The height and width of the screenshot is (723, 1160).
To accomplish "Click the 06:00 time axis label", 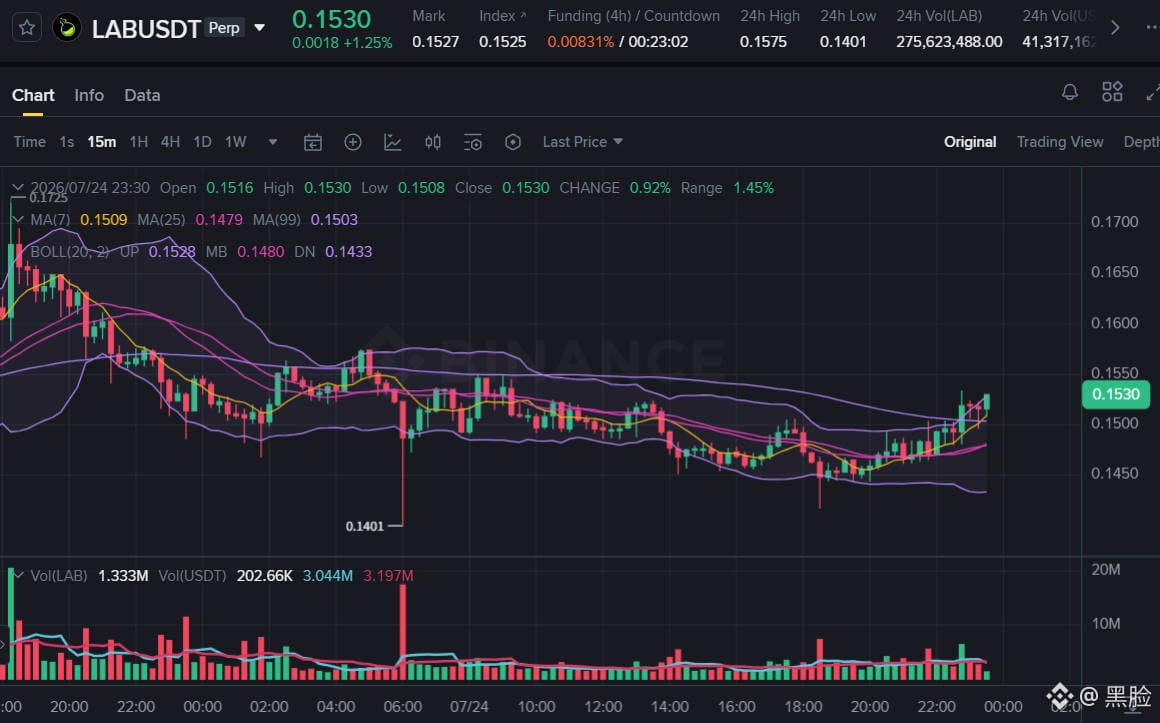I will 402,707.
